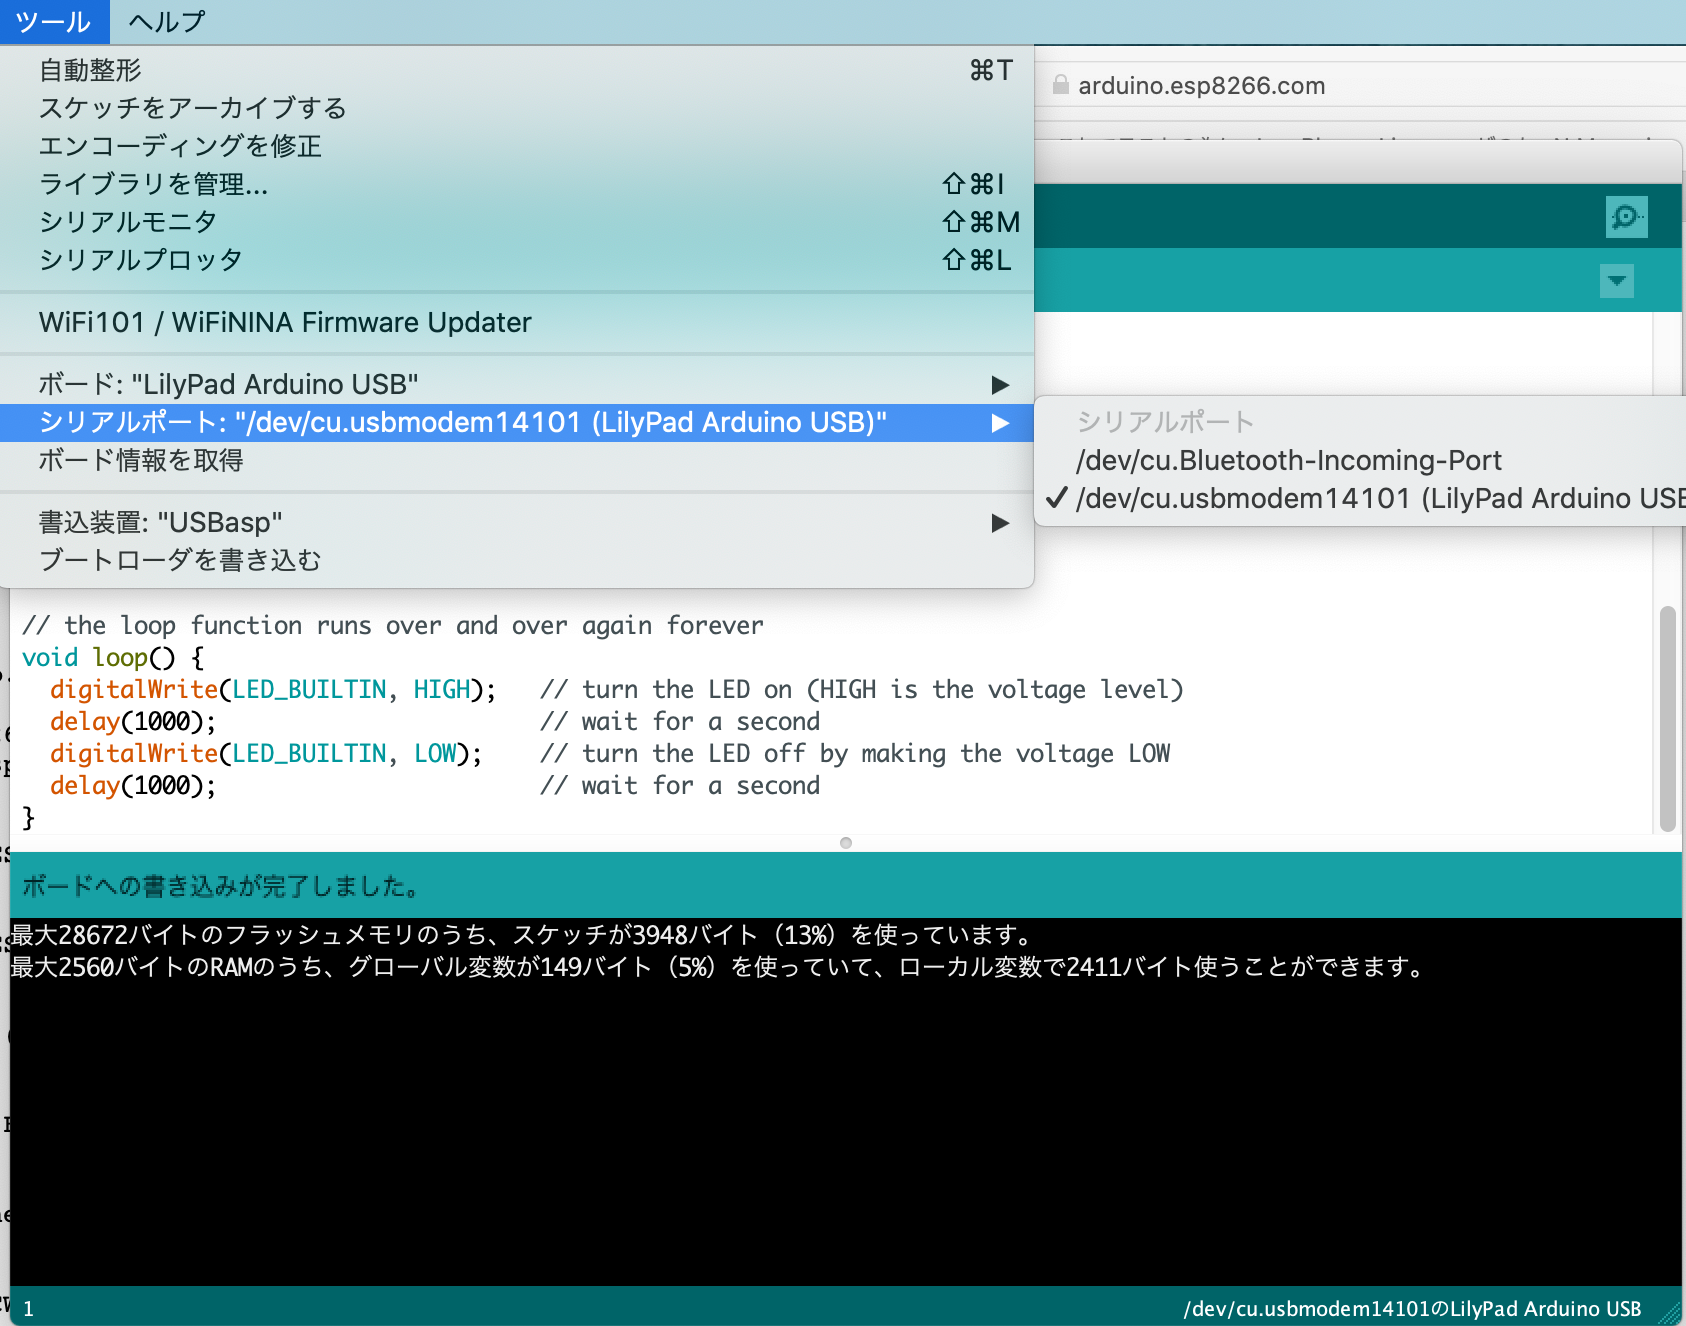
Task: Click the comment '// turn the LED off'
Action: coord(855,753)
